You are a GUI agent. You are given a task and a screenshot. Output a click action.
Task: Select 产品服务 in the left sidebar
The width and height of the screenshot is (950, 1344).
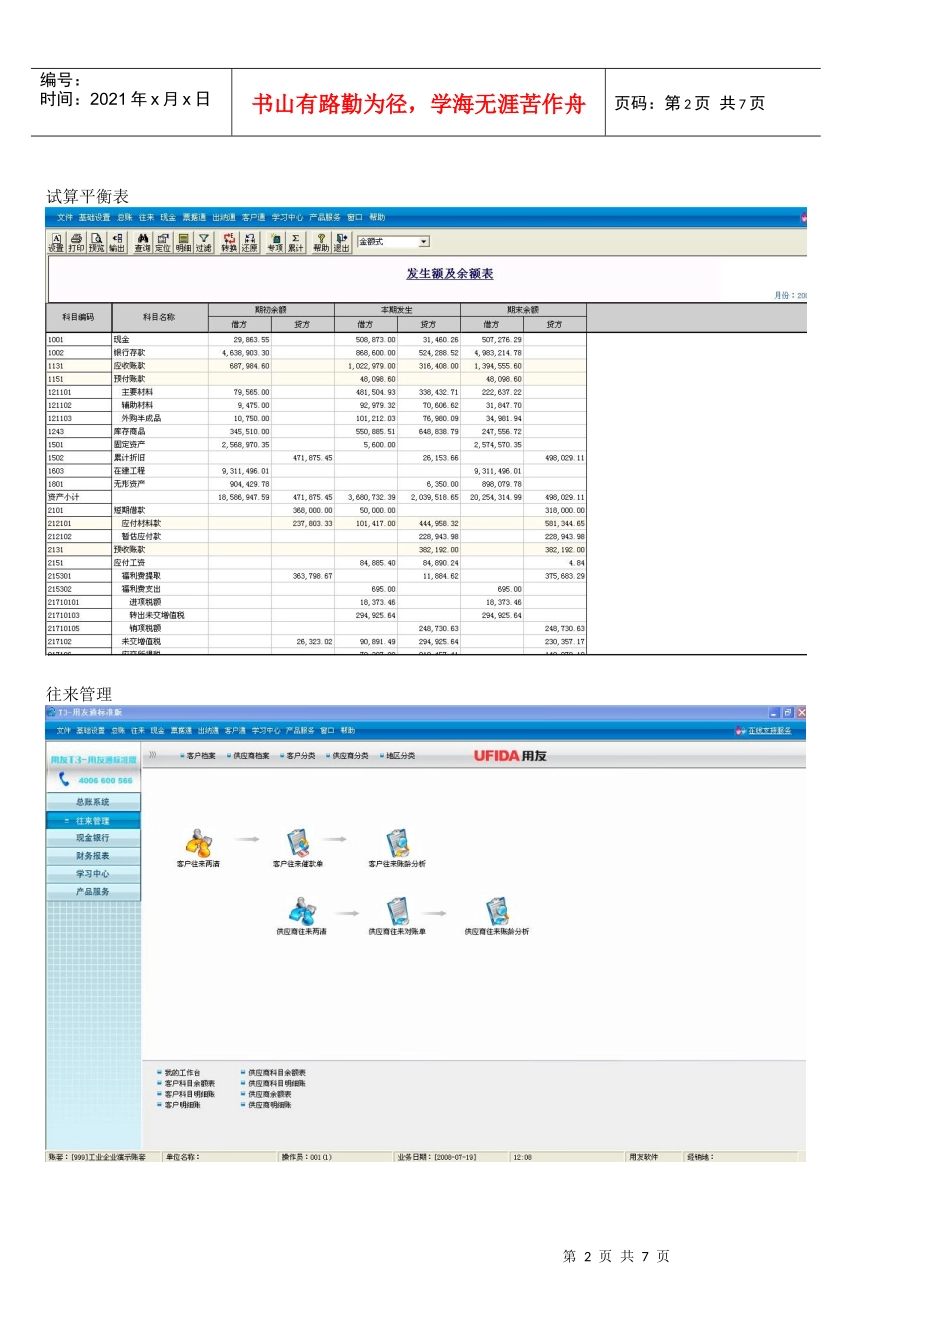tap(93, 892)
